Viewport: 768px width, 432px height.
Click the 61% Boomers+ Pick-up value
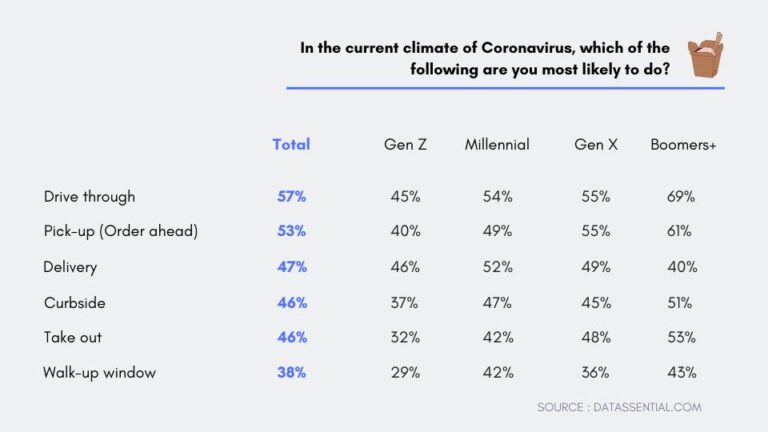click(x=681, y=231)
